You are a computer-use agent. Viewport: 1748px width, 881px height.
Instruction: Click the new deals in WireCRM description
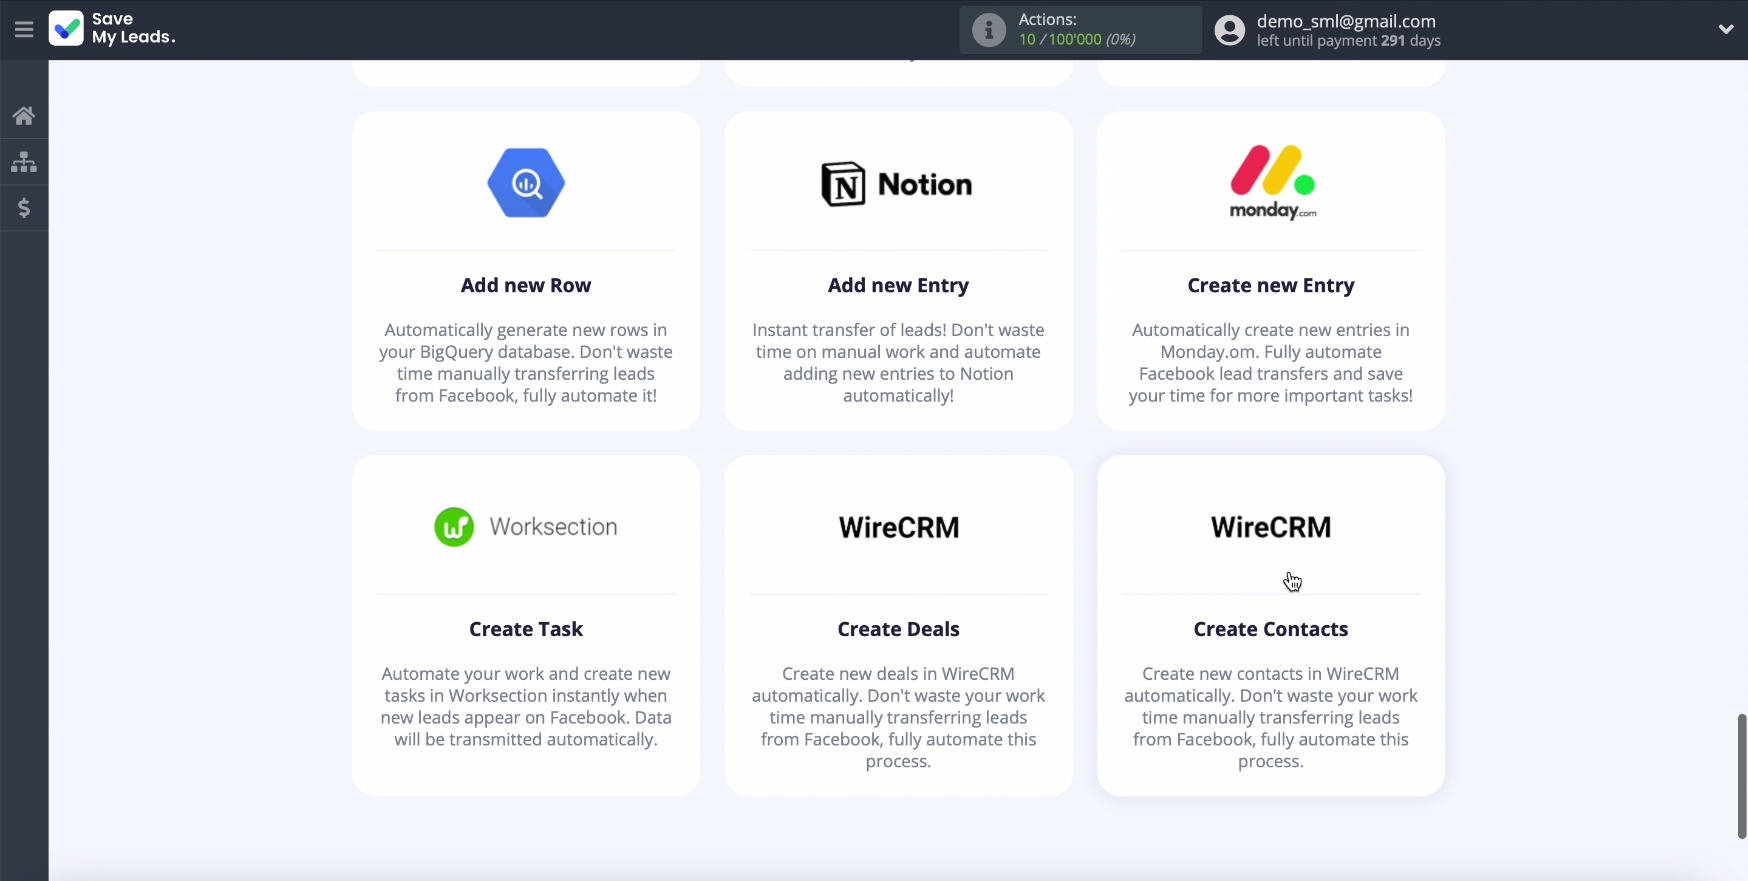pyautogui.click(x=898, y=717)
